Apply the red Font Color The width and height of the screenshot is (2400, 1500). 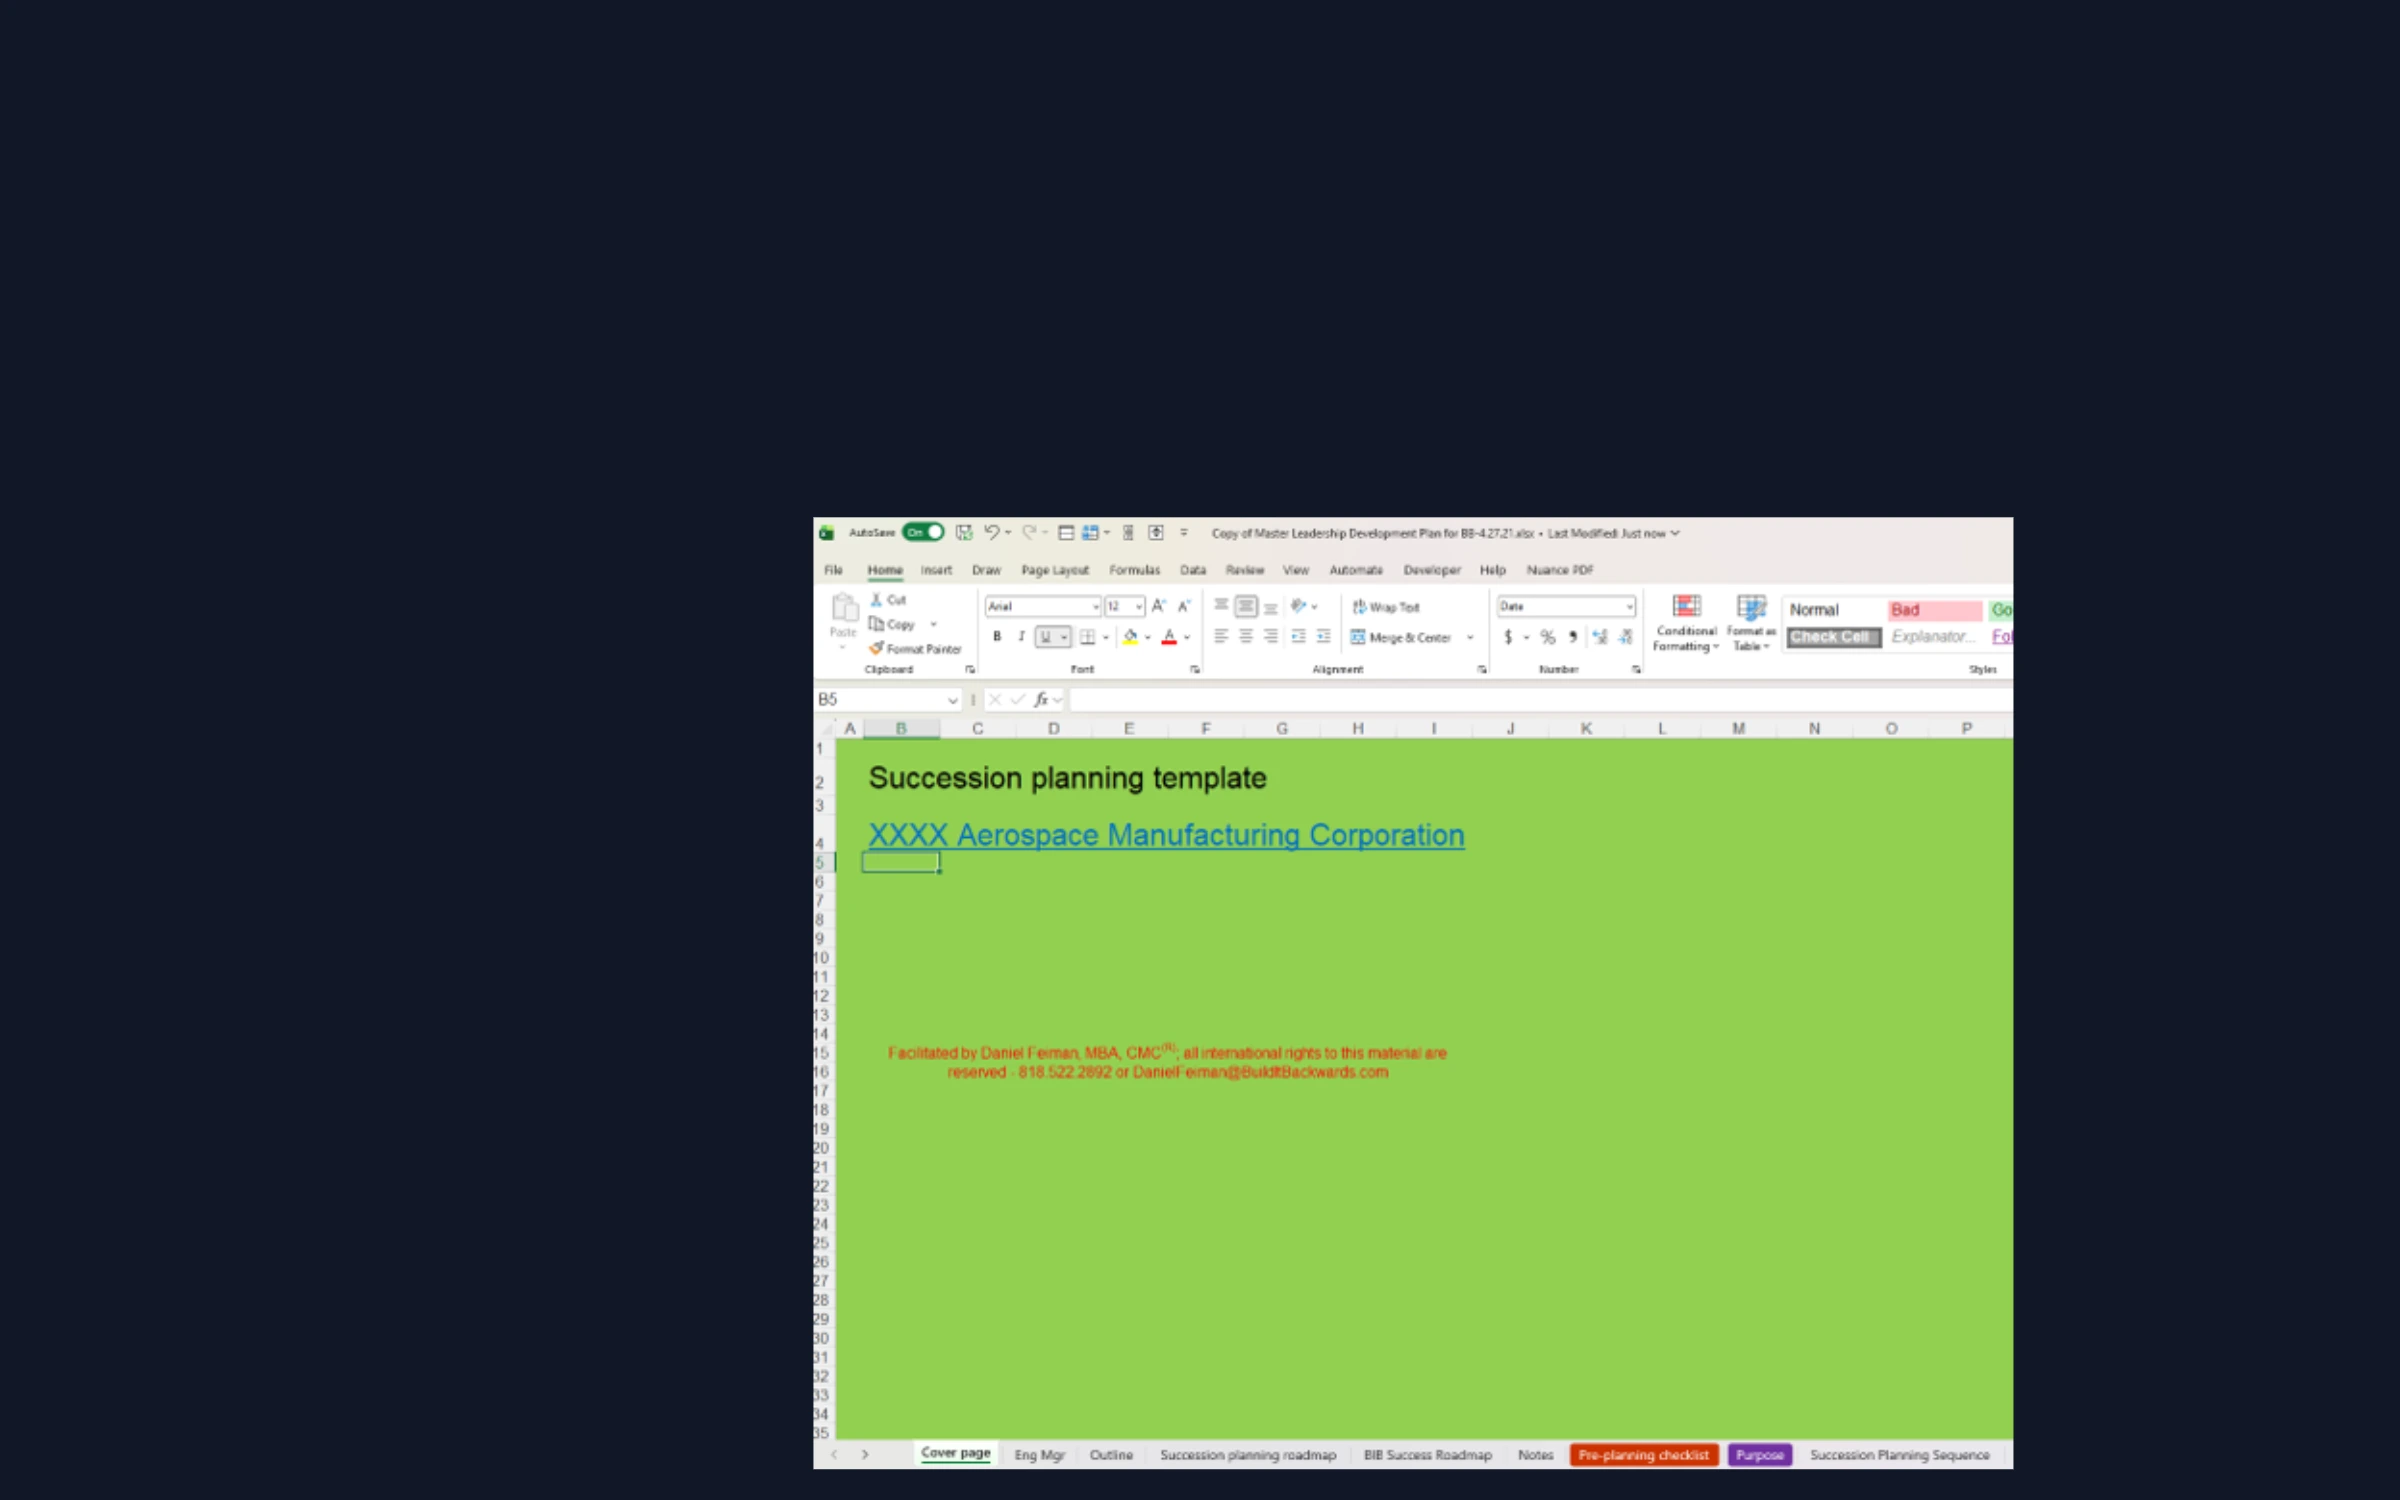click(x=1169, y=636)
